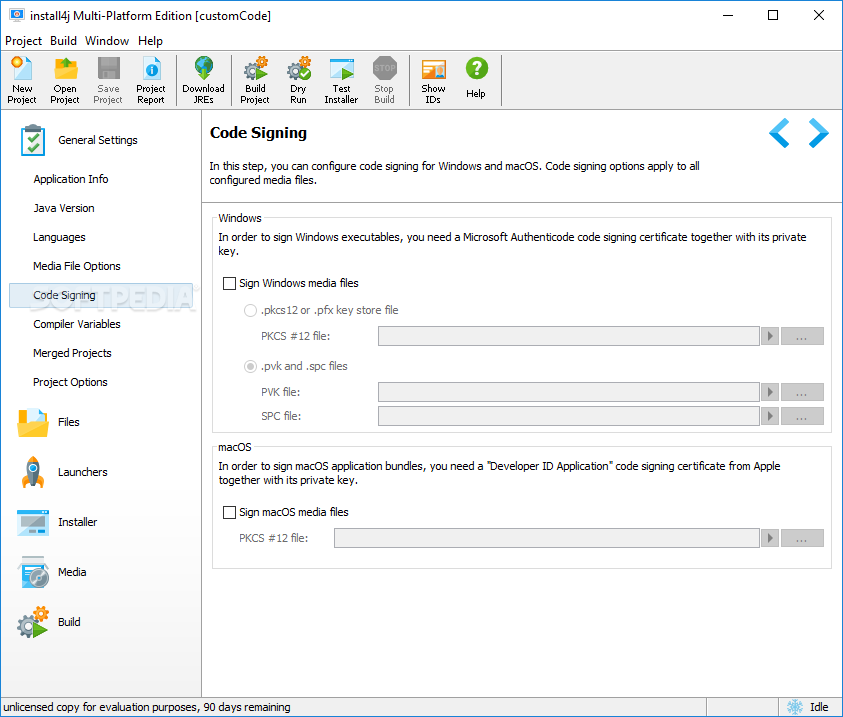Select Code Signing in sidebar
Viewport: 843px width, 717px height.
[101, 295]
